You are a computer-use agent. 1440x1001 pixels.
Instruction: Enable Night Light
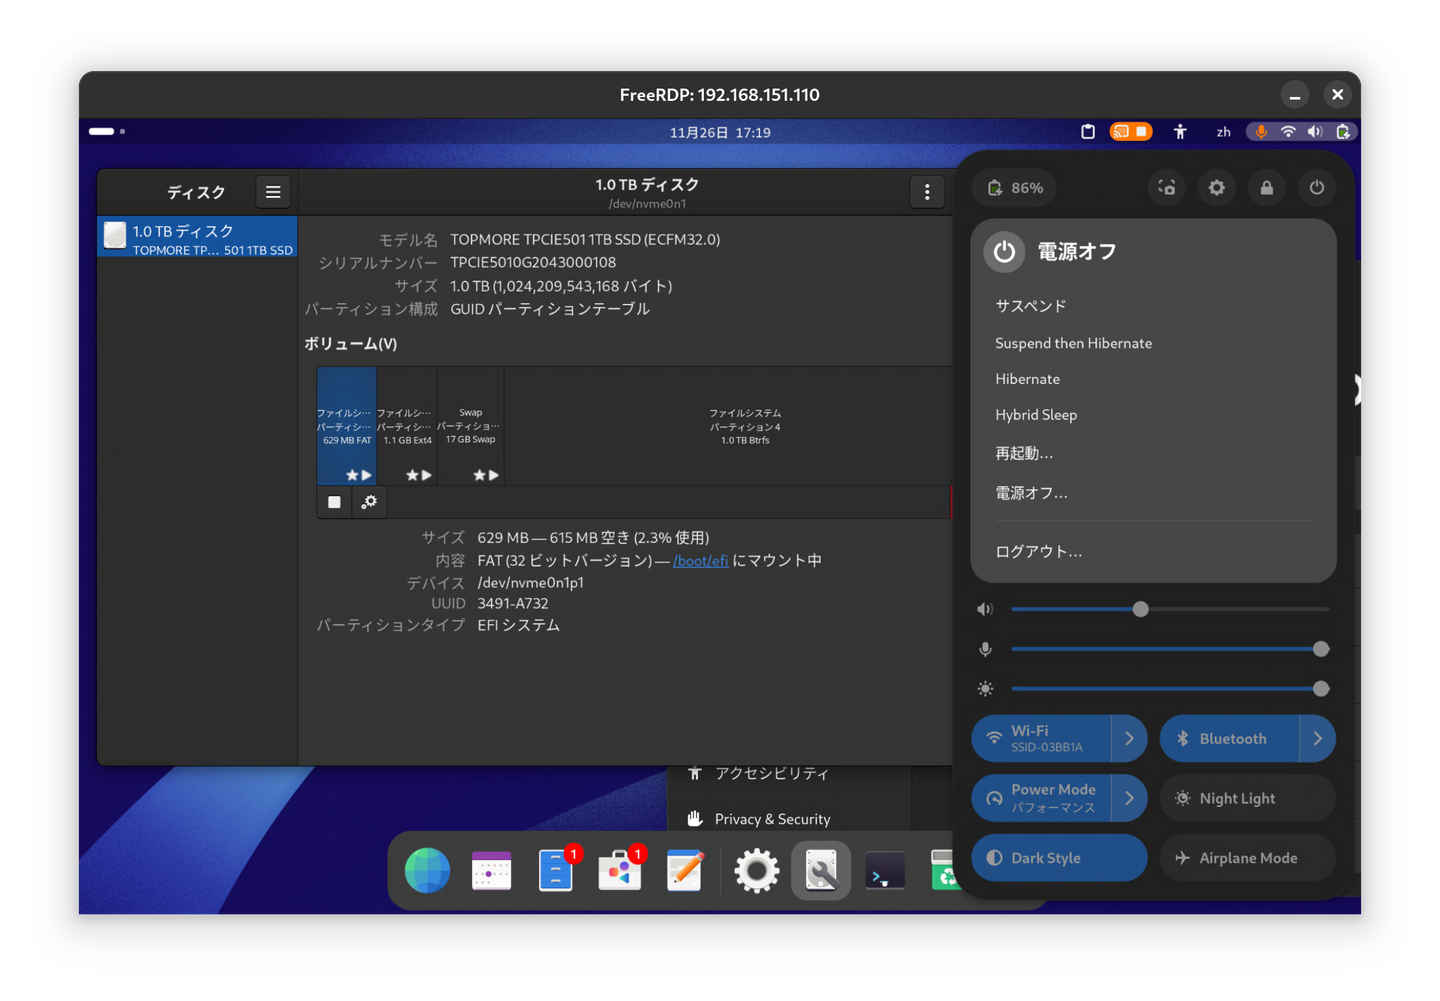[1247, 798]
